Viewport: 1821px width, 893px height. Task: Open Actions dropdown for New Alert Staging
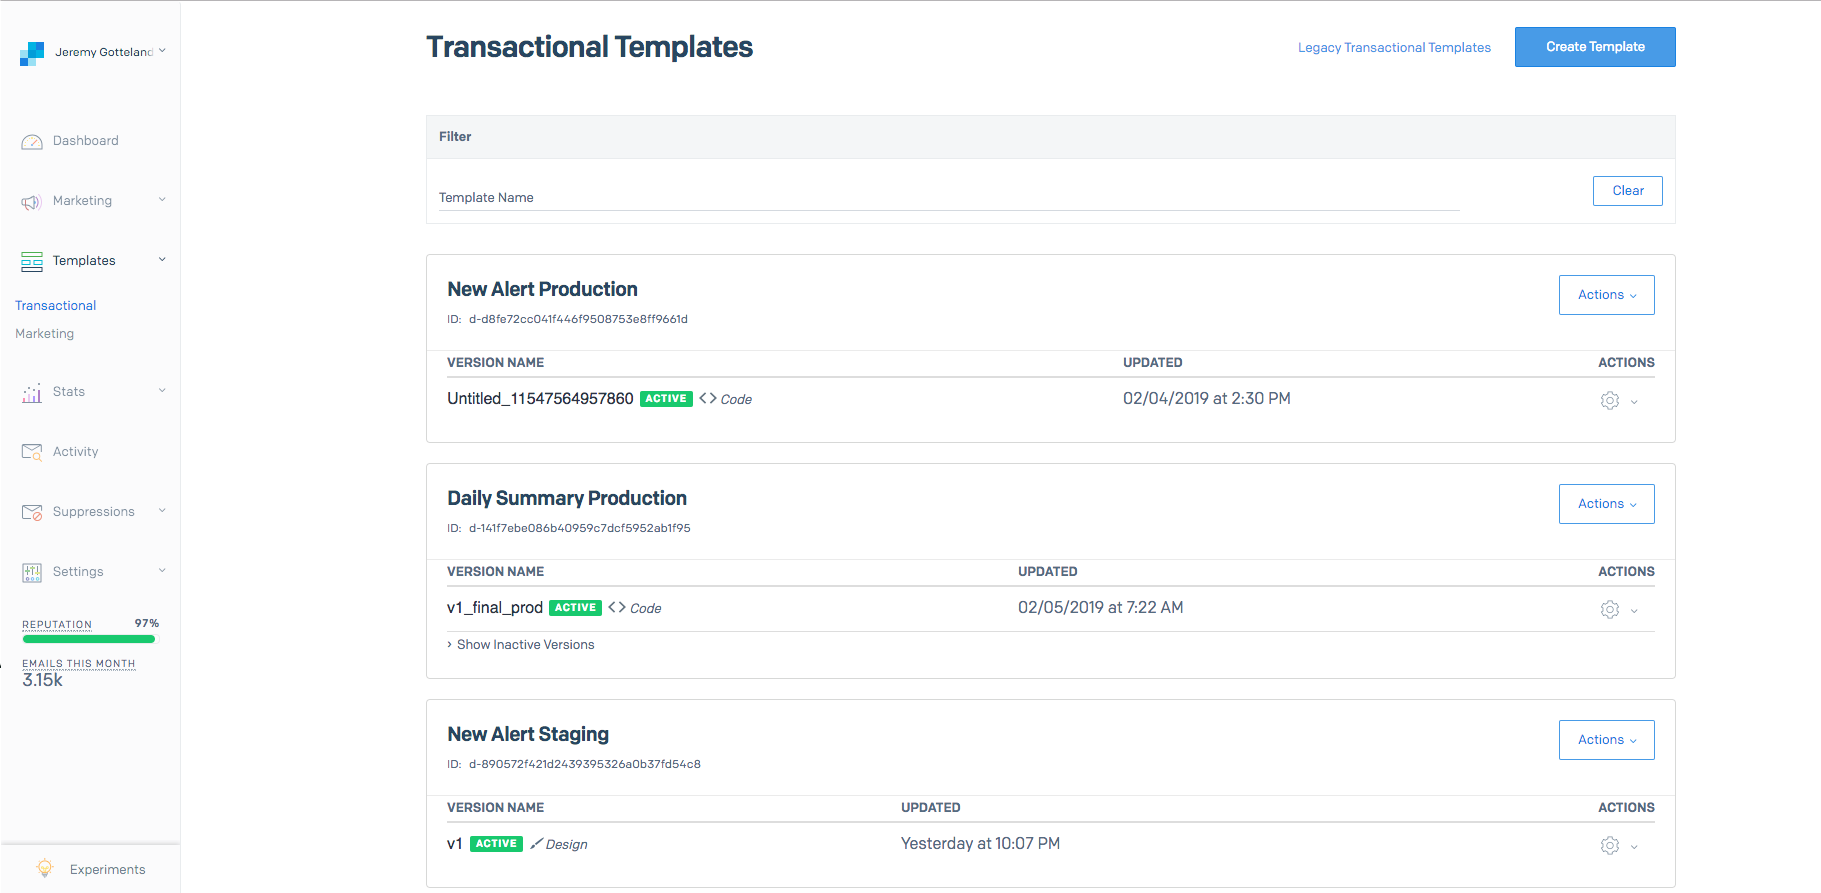click(x=1606, y=740)
